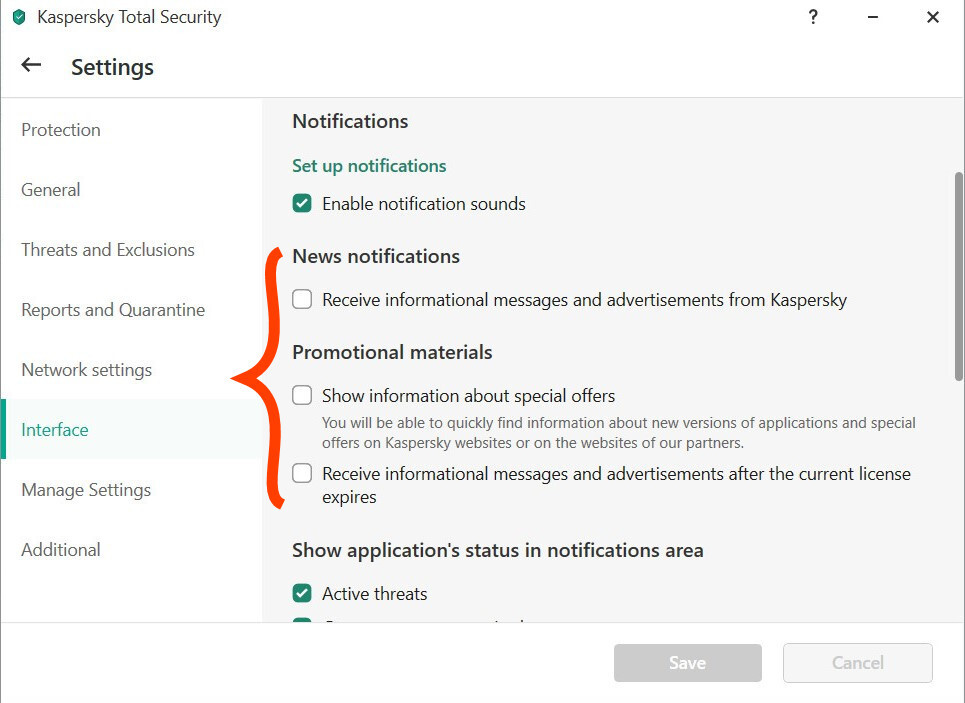The width and height of the screenshot is (965, 703).
Task: Click the Kaspersky shield logo icon
Action: pyautogui.click(x=19, y=17)
